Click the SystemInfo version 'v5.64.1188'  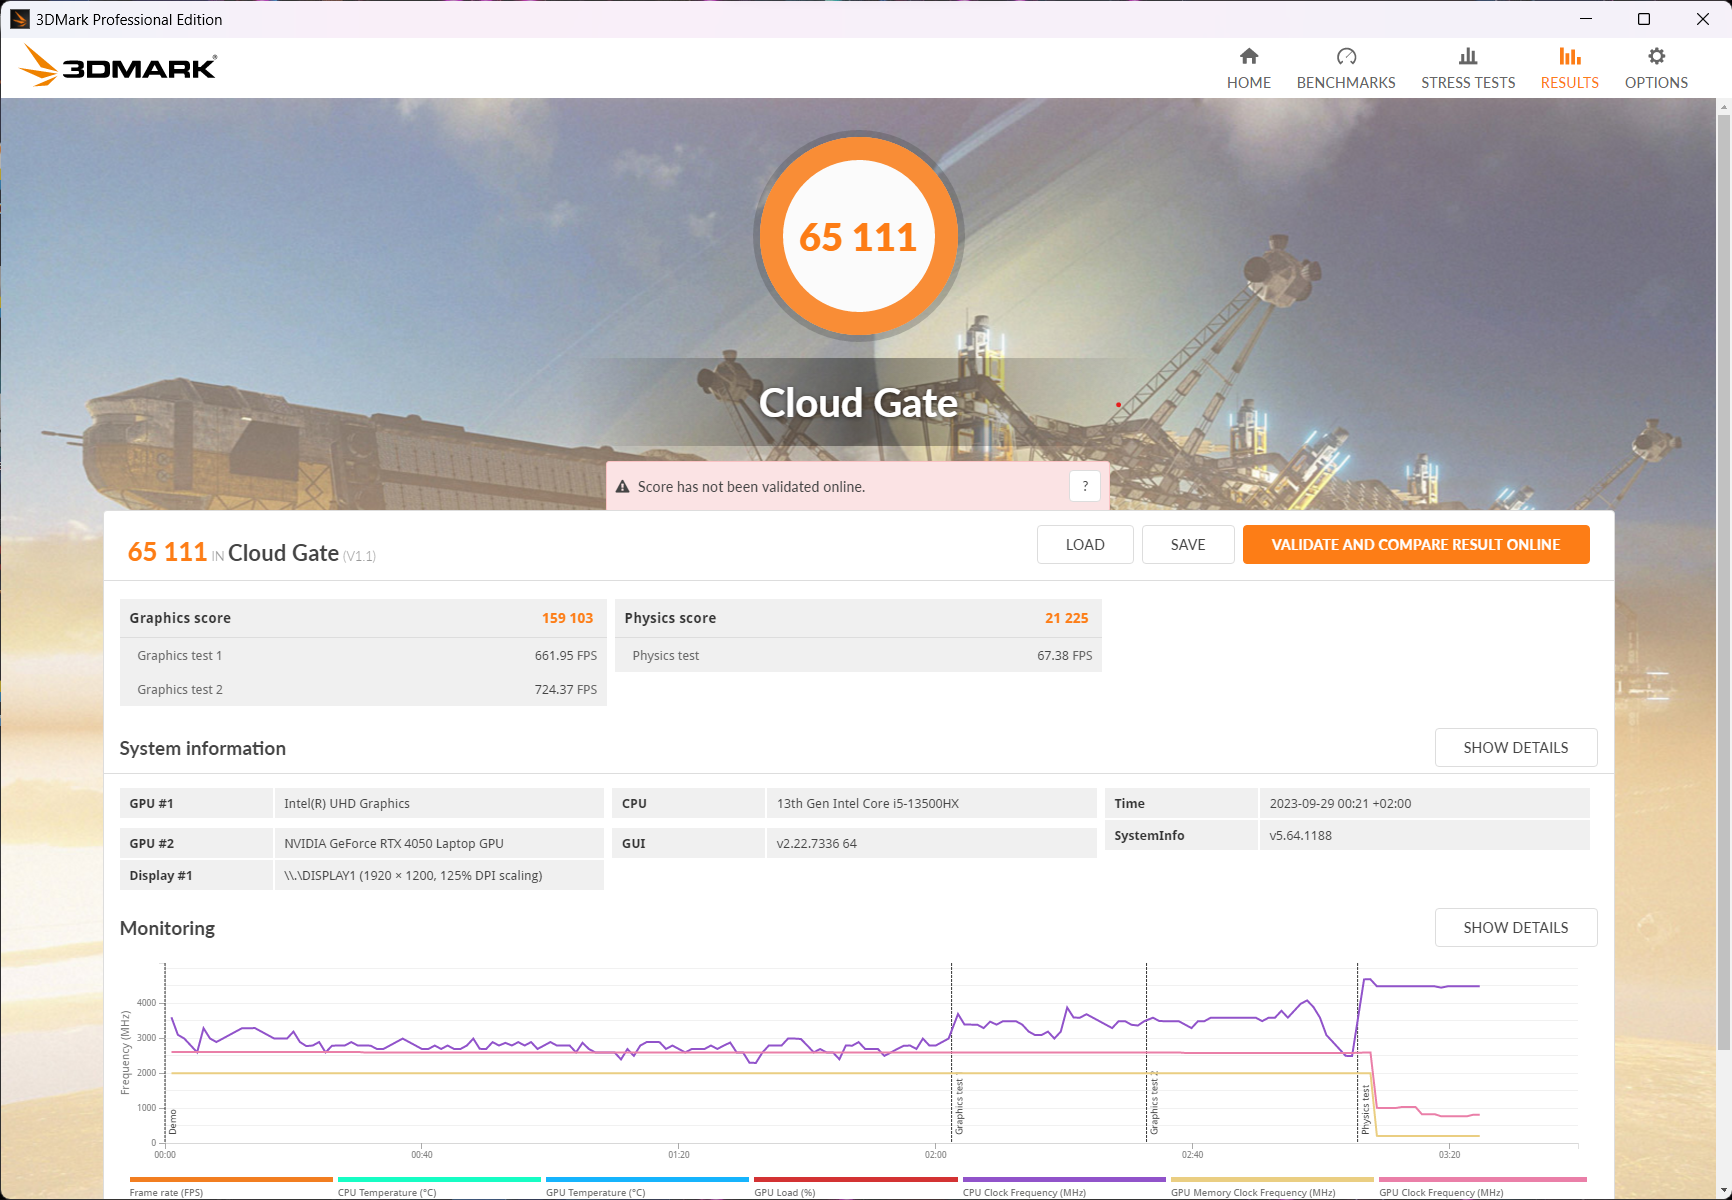[x=1300, y=835]
